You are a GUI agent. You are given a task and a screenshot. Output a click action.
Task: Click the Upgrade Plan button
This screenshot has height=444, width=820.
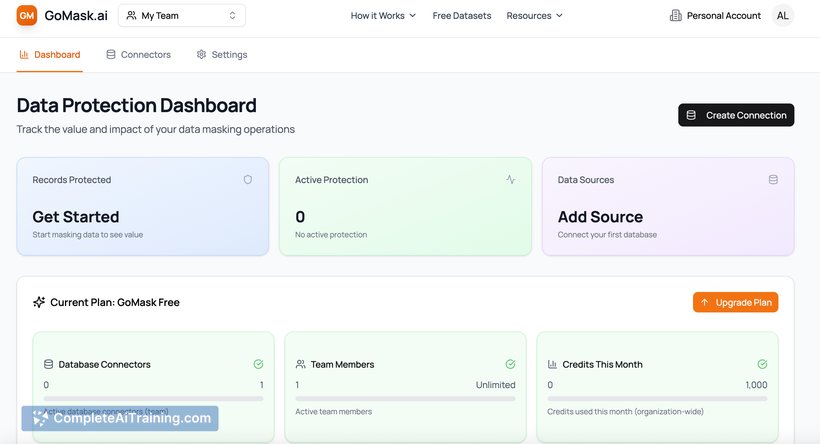pyautogui.click(x=735, y=302)
